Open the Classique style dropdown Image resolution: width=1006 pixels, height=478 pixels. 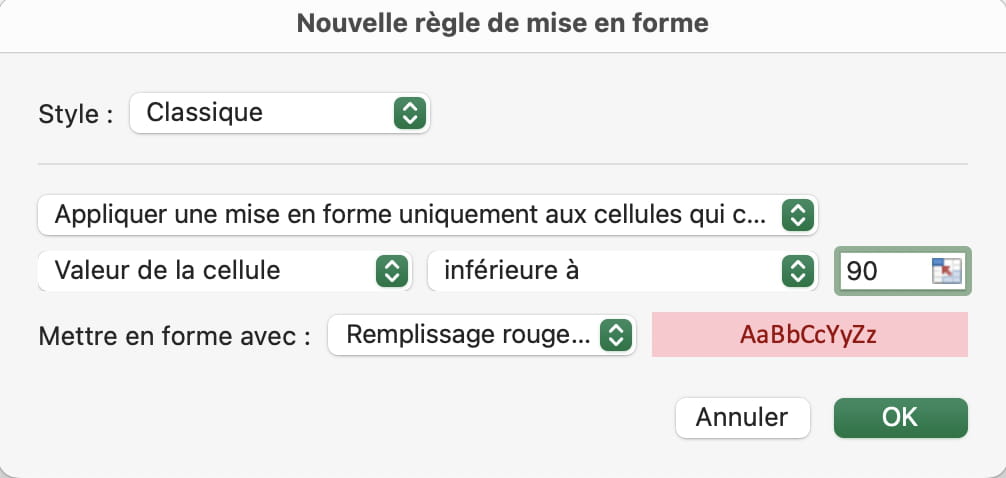tap(280, 114)
